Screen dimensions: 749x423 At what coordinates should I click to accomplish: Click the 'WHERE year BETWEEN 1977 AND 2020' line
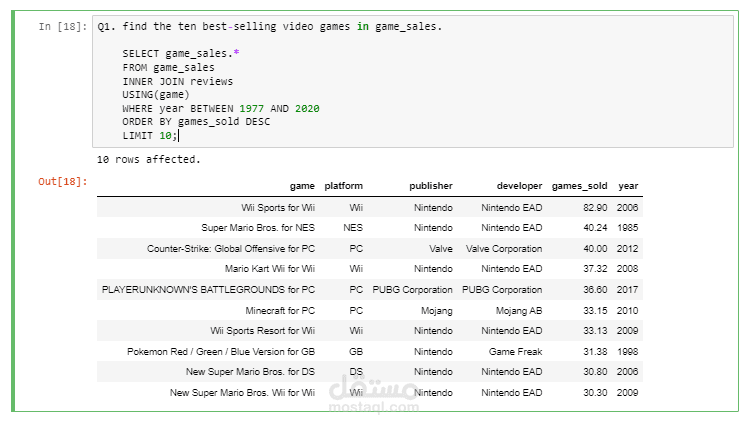coord(221,108)
